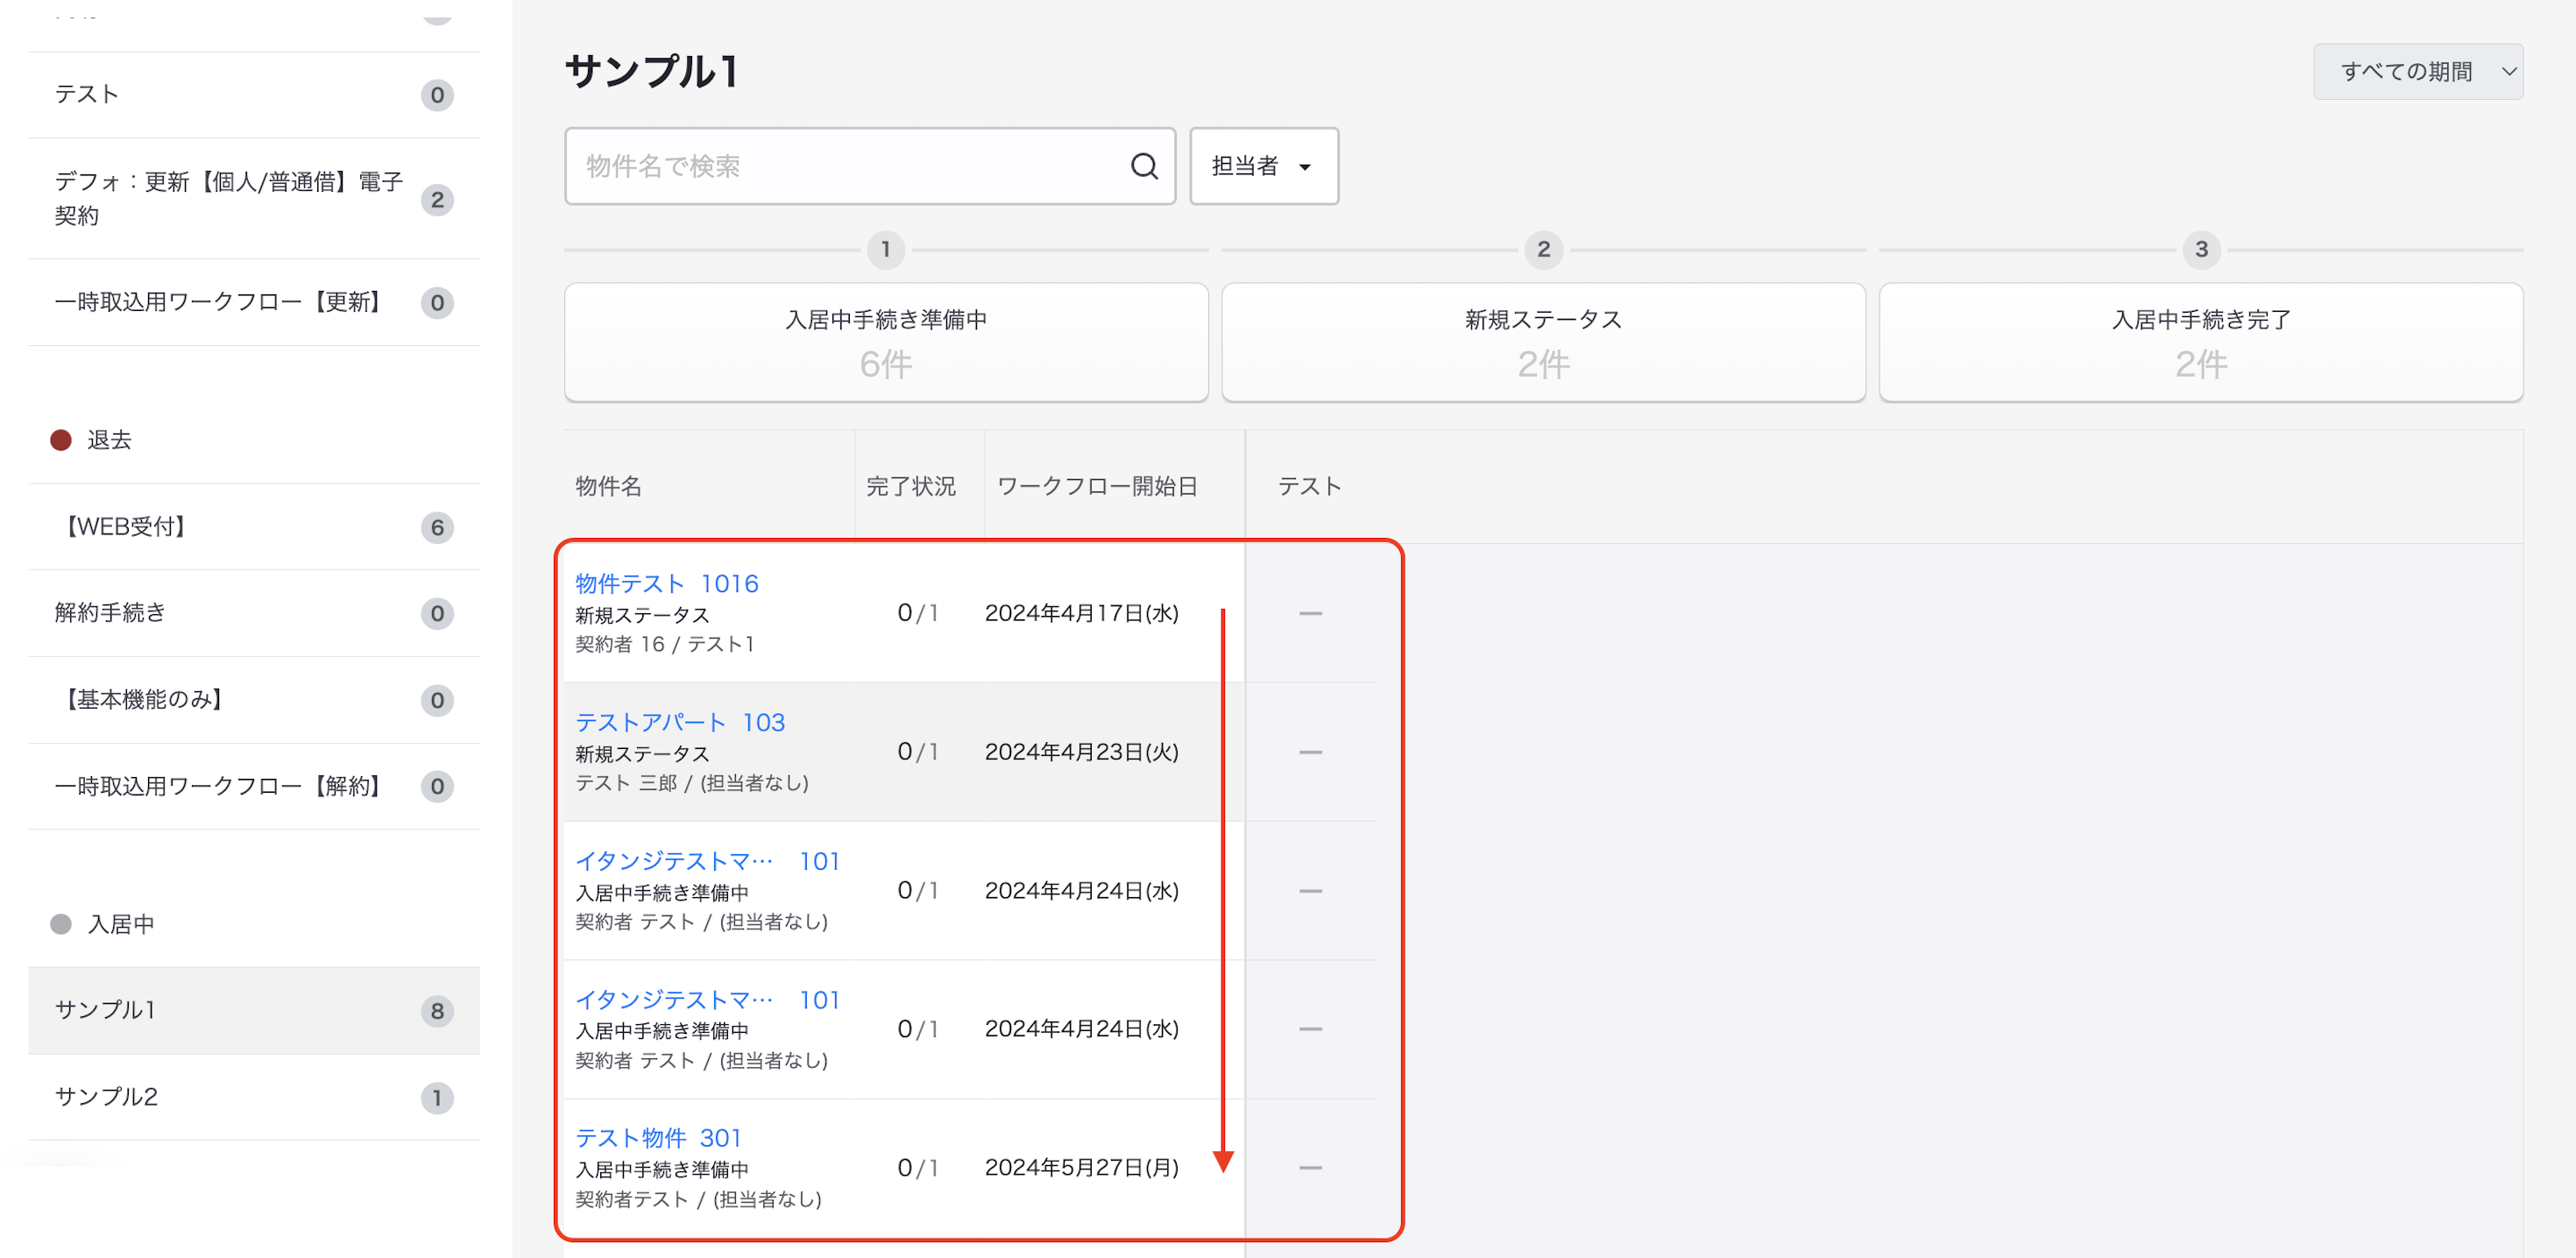Focus the 物件名で検索 search field

pyautogui.click(x=869, y=166)
